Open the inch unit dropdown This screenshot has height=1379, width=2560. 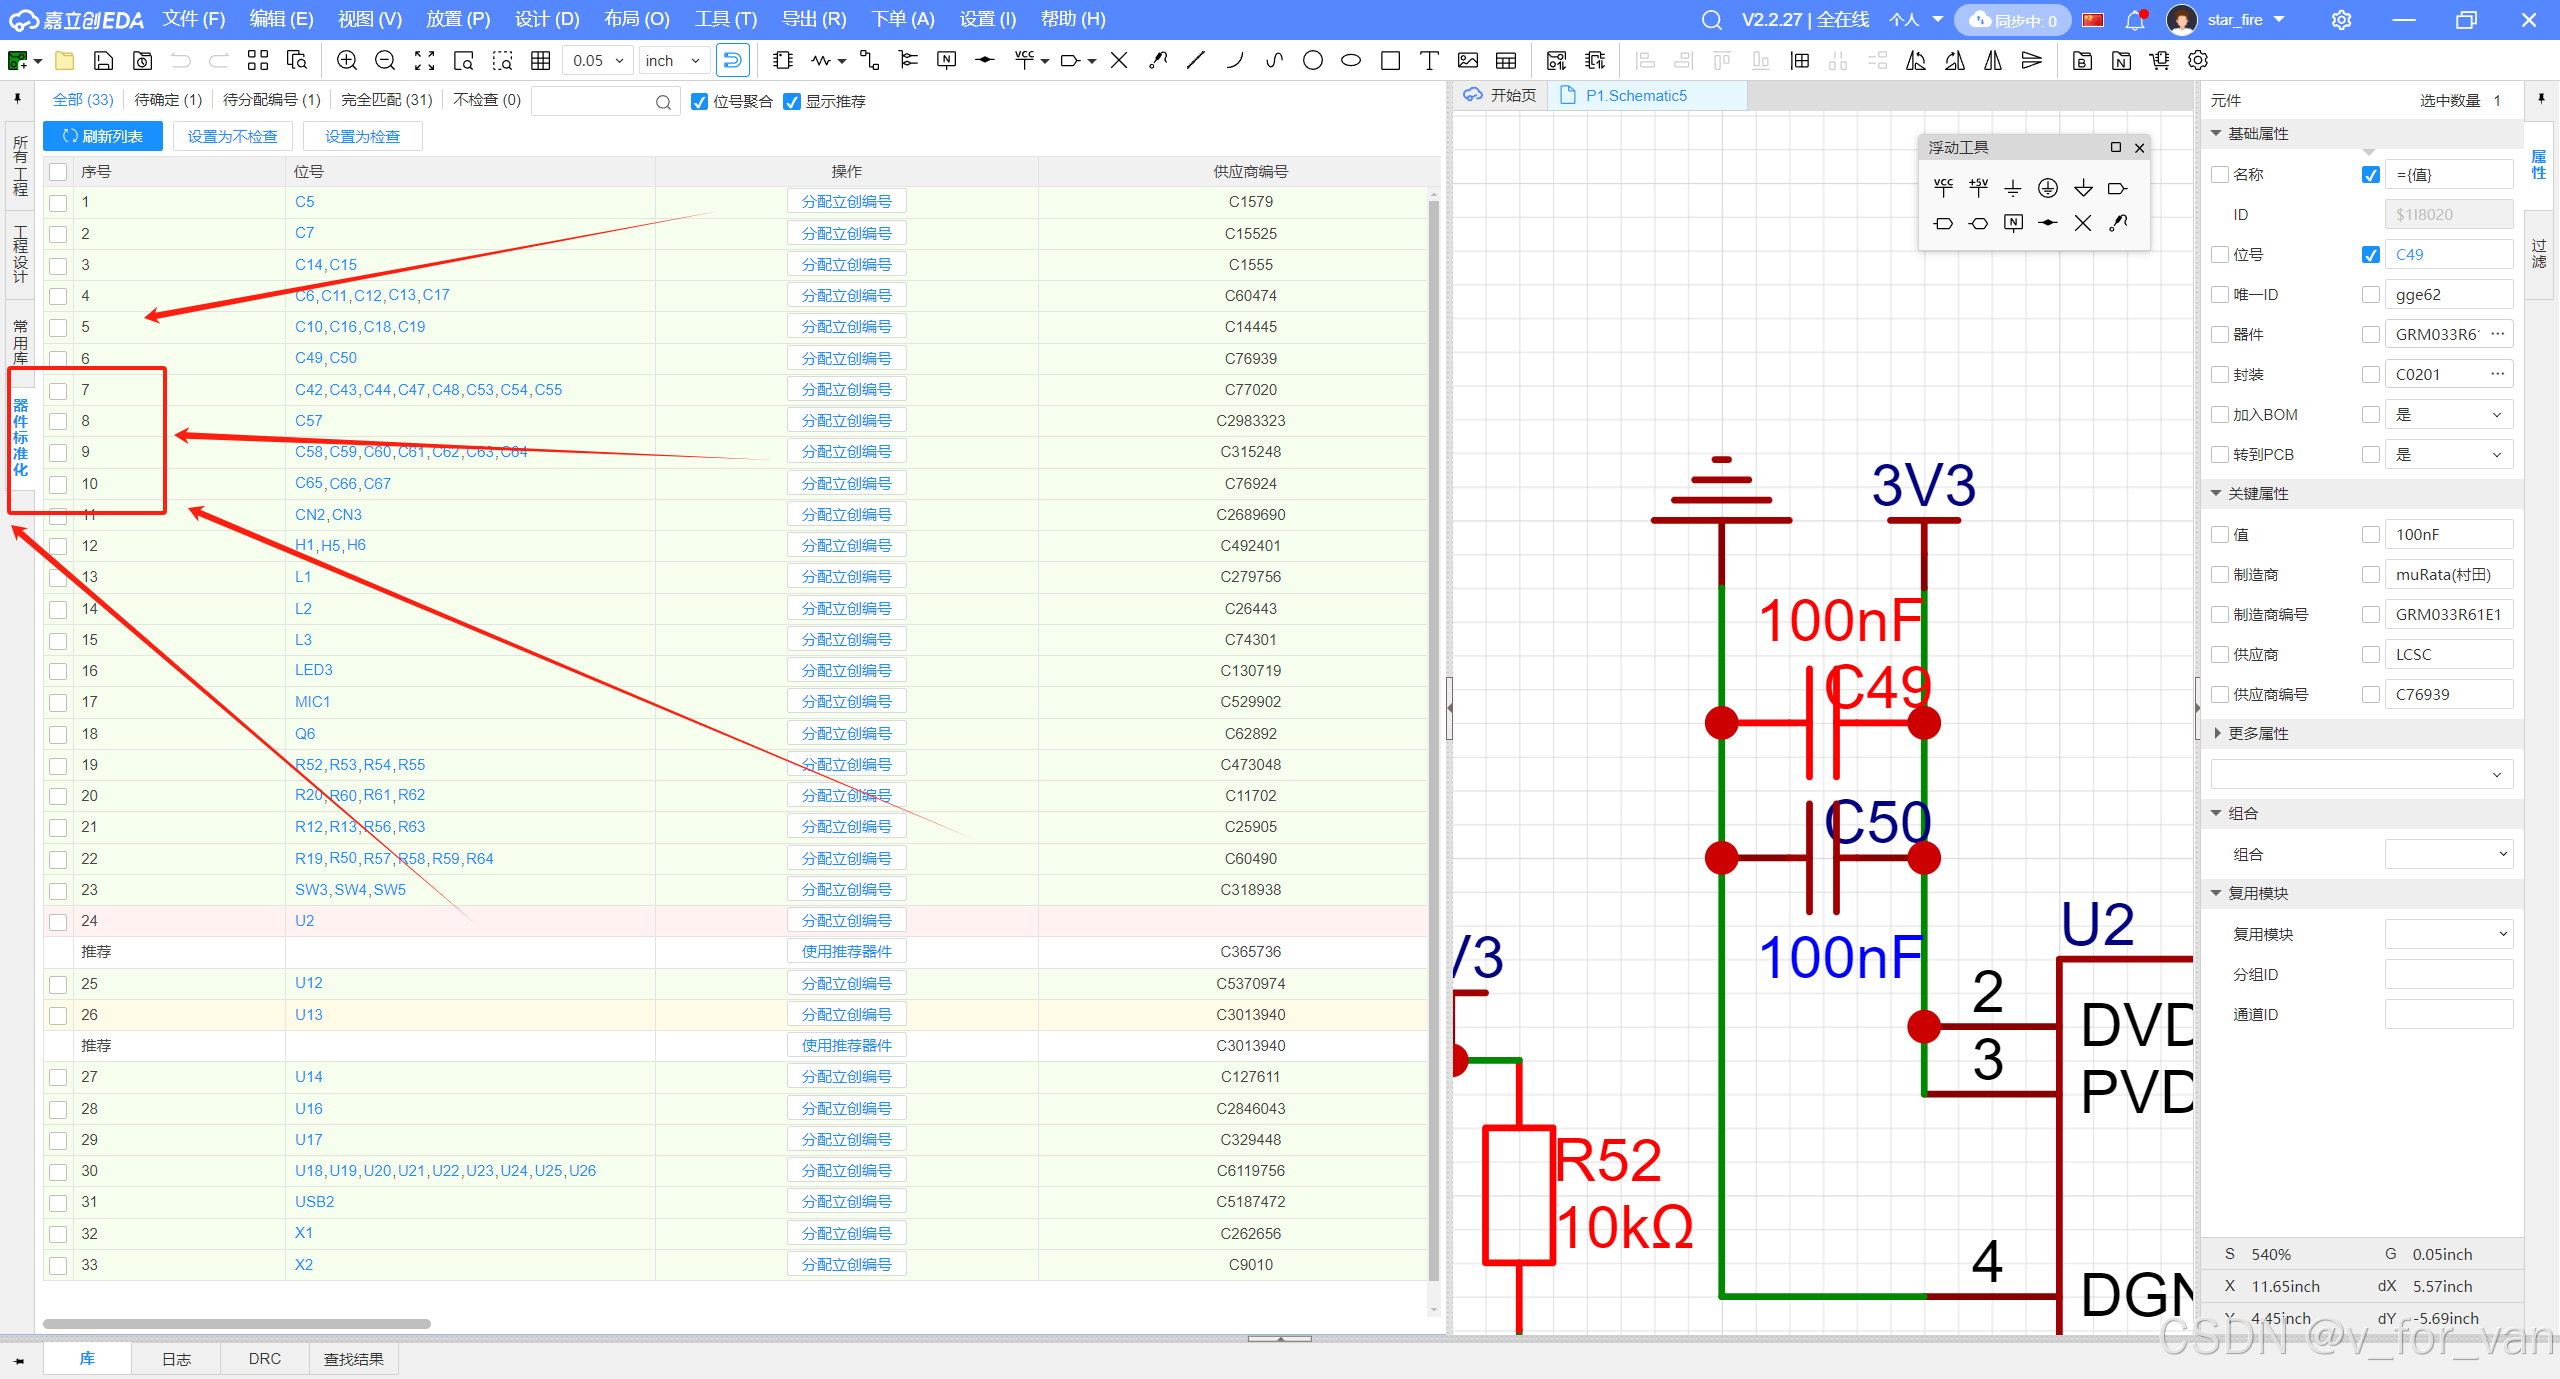(x=676, y=61)
